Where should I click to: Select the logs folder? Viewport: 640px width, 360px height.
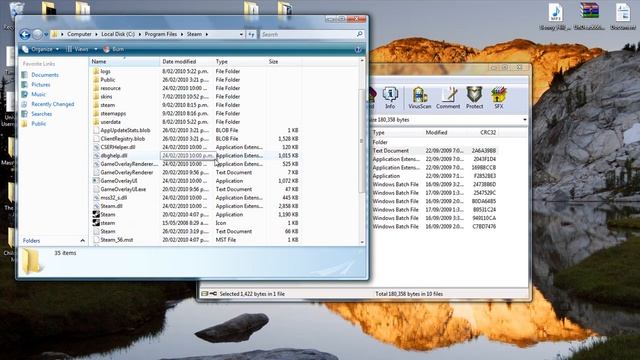point(105,71)
